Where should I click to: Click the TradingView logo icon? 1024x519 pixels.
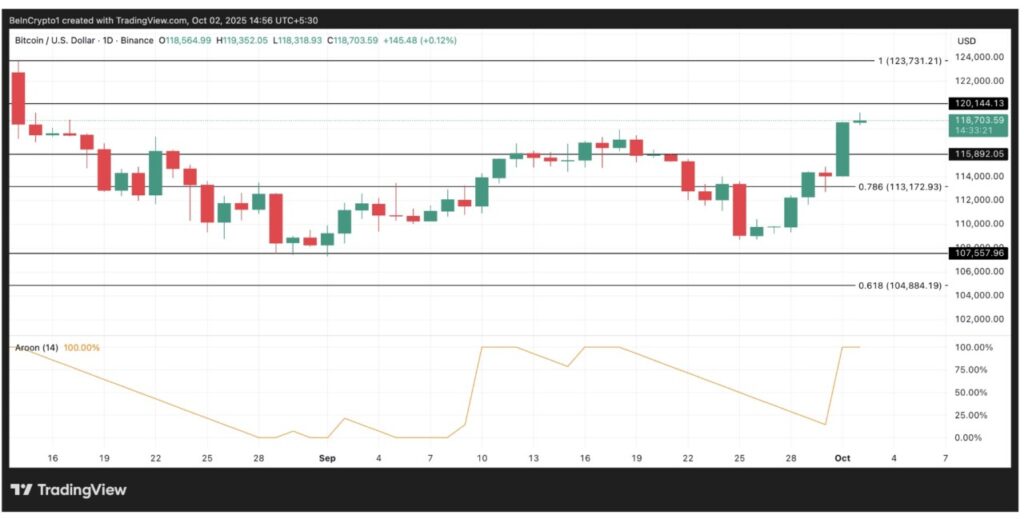[x=21, y=490]
